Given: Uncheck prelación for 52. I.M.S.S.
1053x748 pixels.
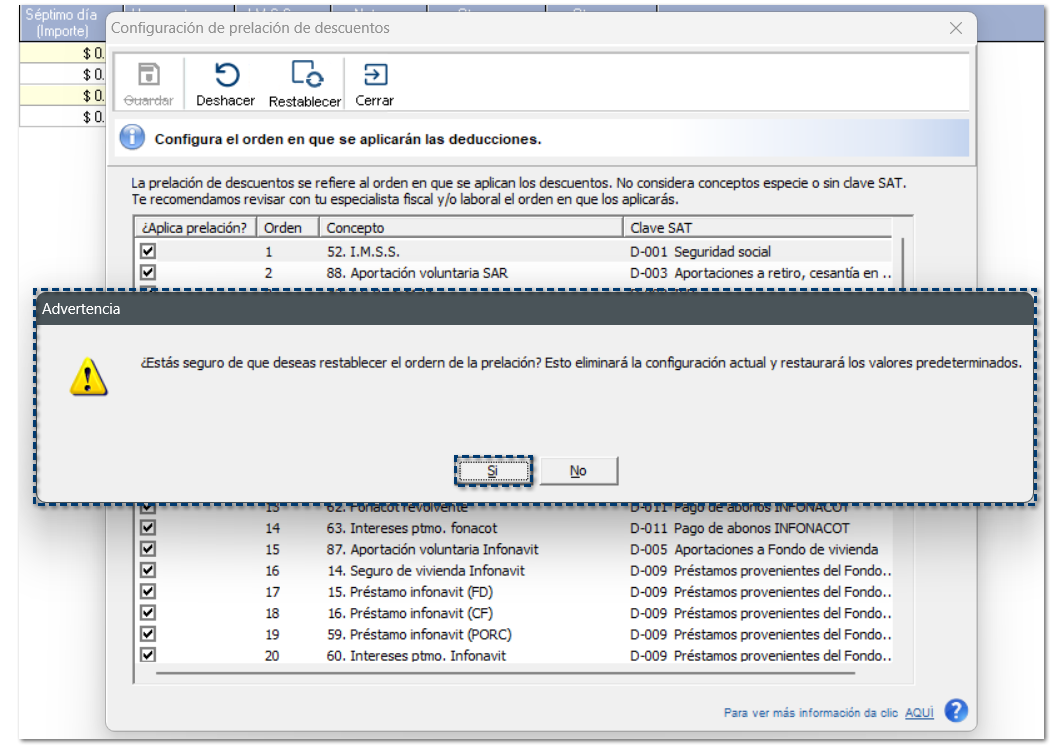Looking at the screenshot, I should tap(148, 251).
